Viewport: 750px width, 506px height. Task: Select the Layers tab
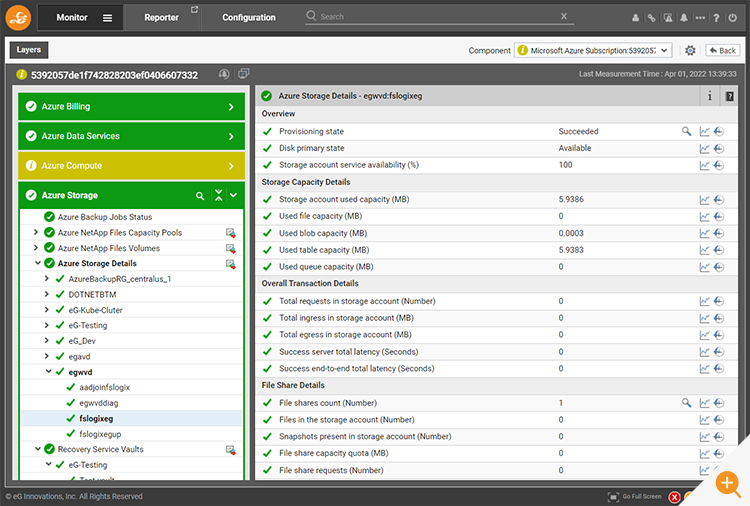coord(29,50)
